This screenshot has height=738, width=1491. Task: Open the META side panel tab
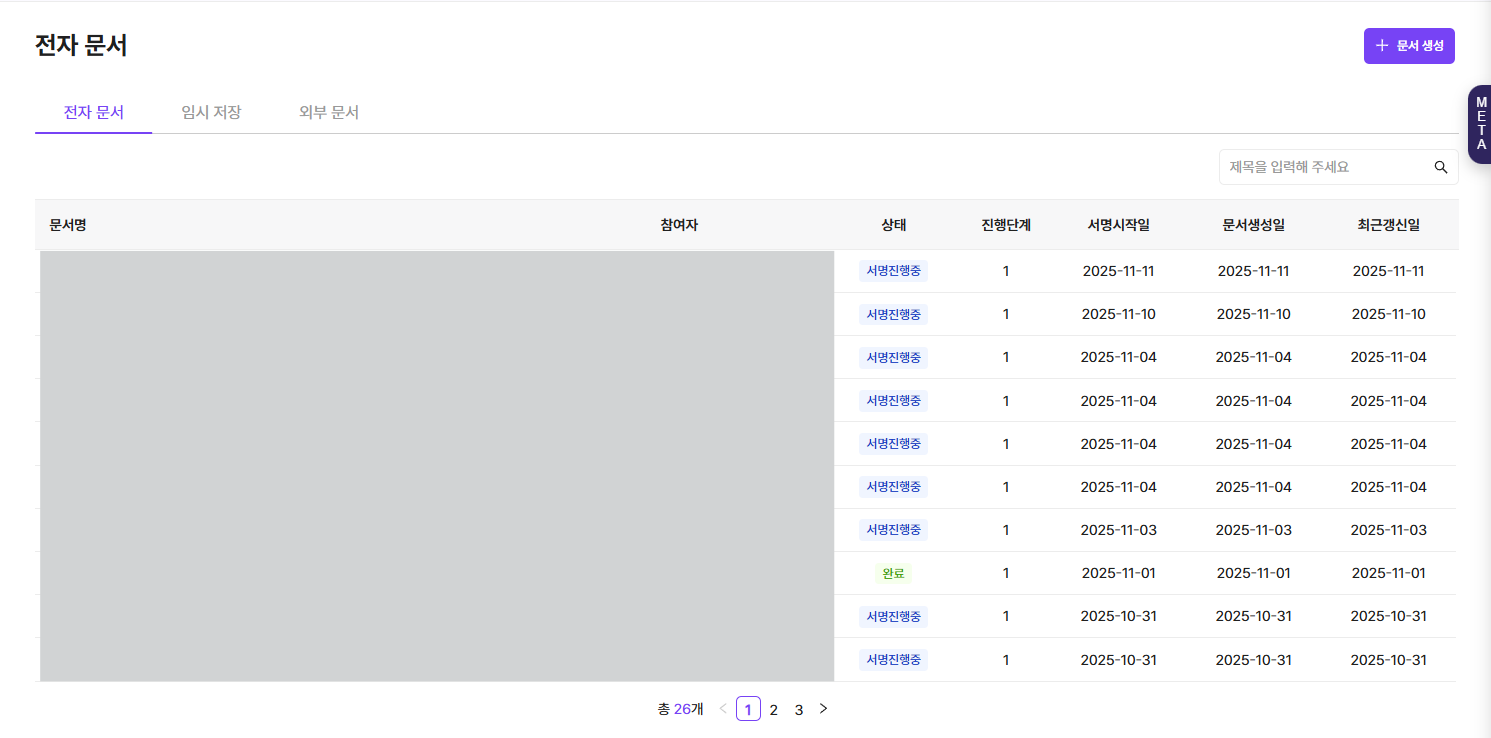pyautogui.click(x=1480, y=124)
